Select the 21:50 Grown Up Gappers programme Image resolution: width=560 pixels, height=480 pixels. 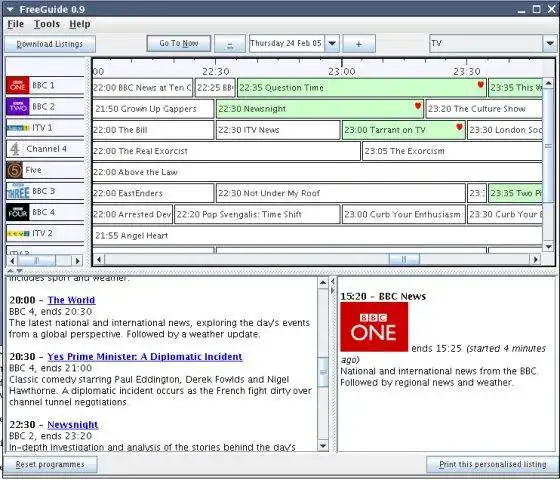153,109
